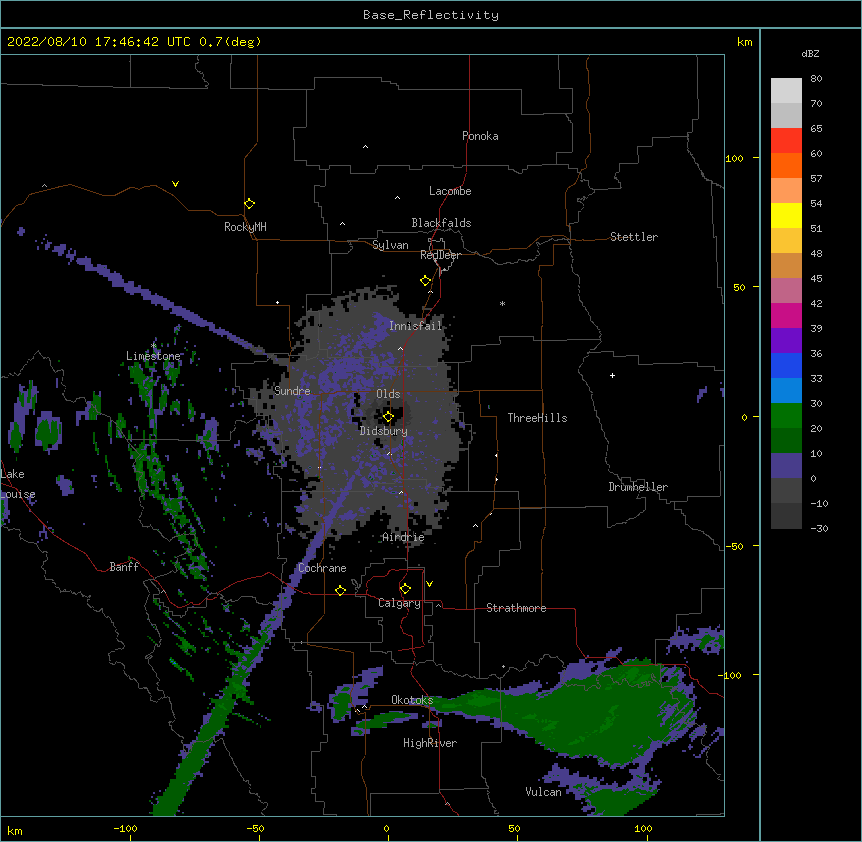Click the Limestone label
The height and width of the screenshot is (842, 862).
[153, 356]
